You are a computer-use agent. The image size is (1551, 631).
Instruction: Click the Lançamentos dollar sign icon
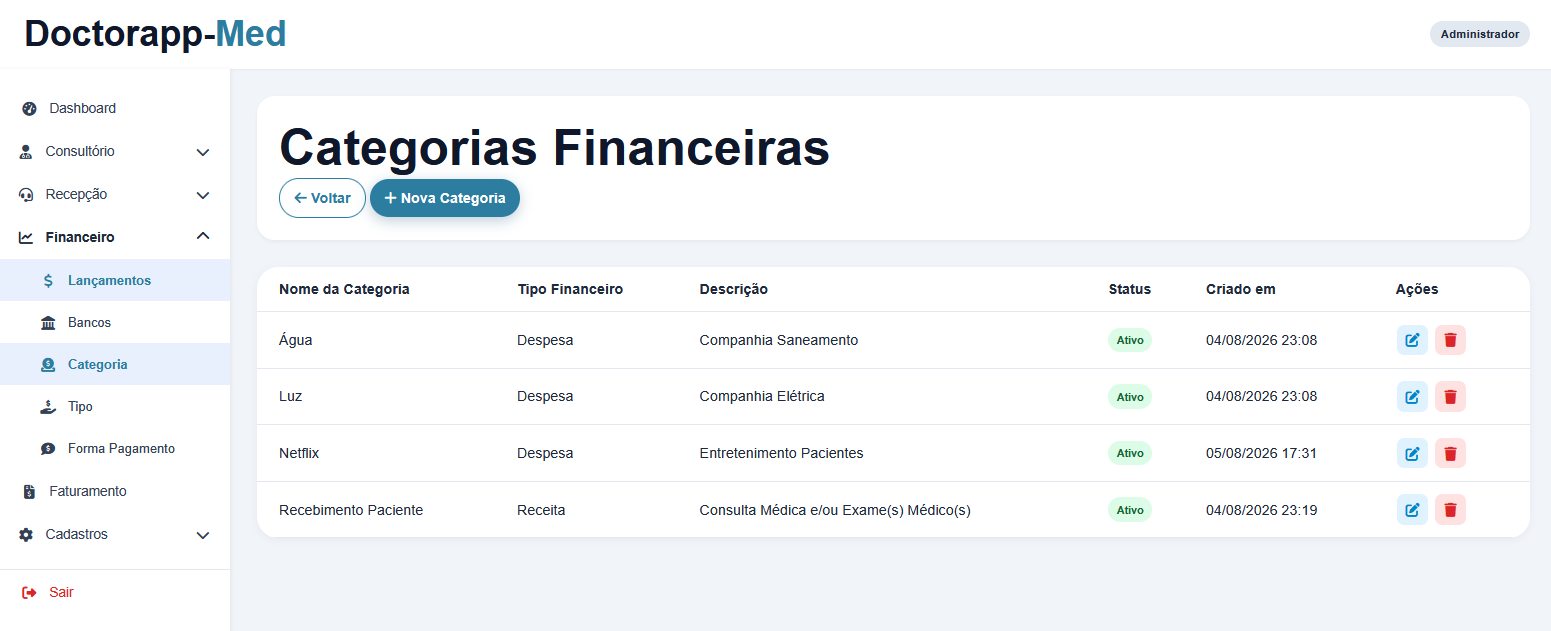pyautogui.click(x=48, y=281)
